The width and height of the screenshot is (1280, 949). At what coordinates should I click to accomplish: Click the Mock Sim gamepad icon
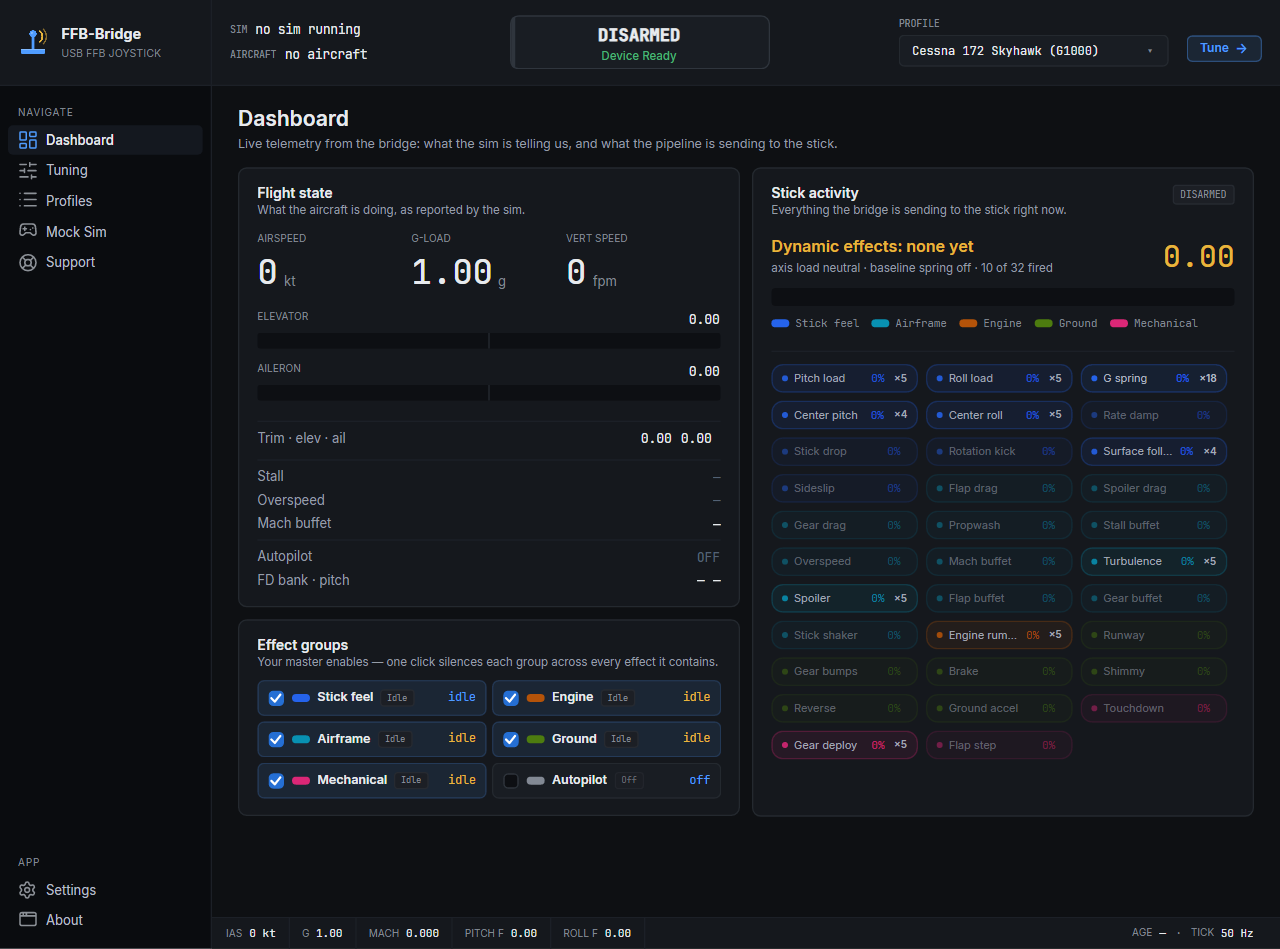click(28, 231)
